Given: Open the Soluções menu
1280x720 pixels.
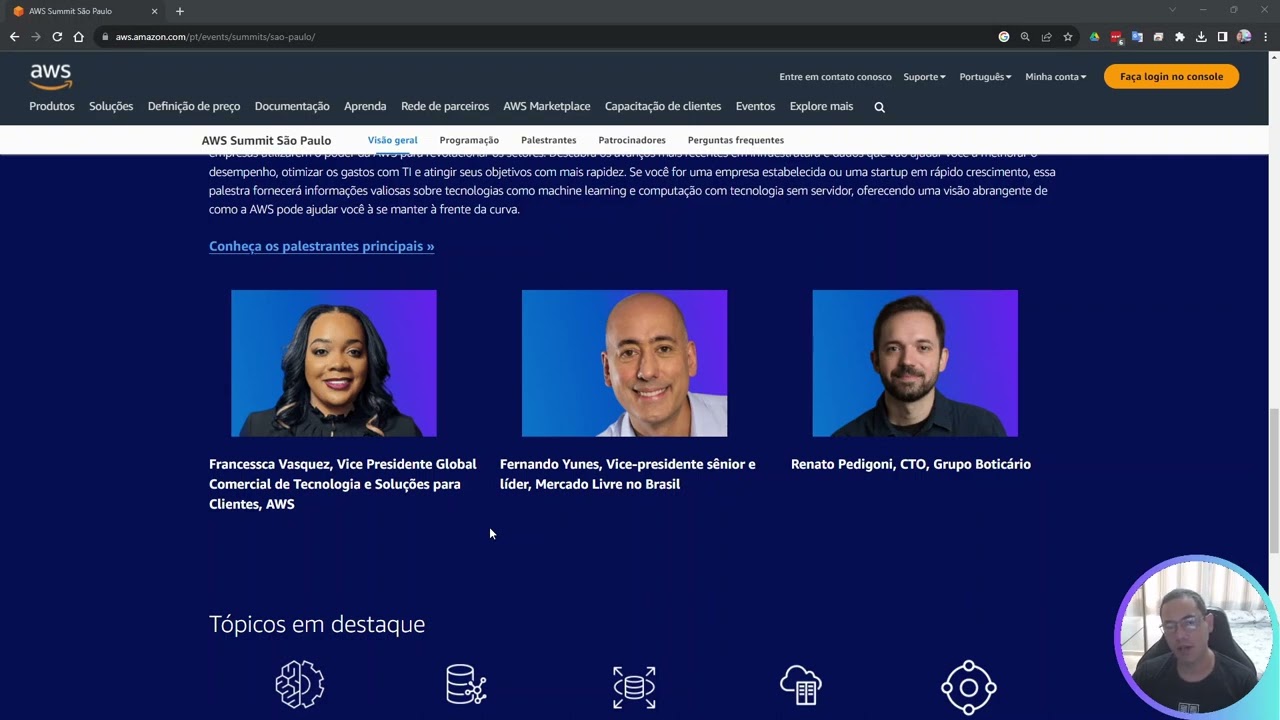Looking at the screenshot, I should [111, 106].
